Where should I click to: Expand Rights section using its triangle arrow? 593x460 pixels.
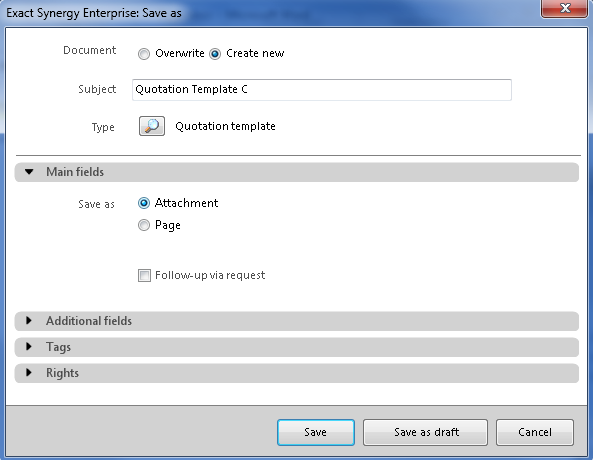click(29, 373)
